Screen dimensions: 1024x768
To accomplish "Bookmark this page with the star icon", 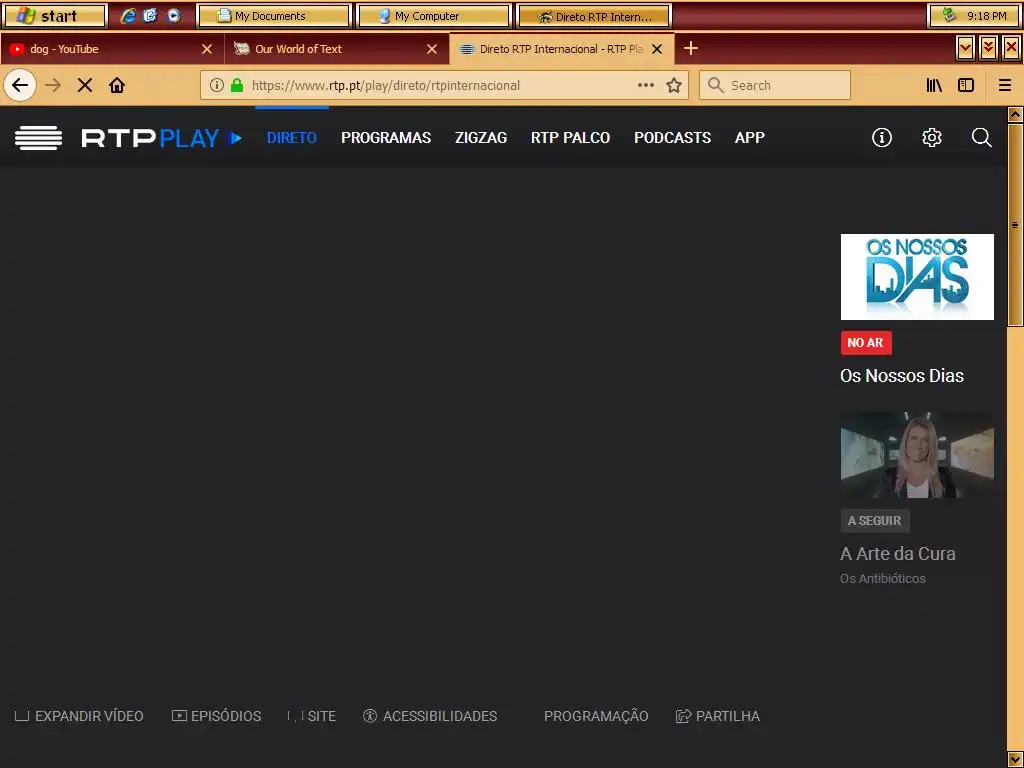I will point(674,85).
